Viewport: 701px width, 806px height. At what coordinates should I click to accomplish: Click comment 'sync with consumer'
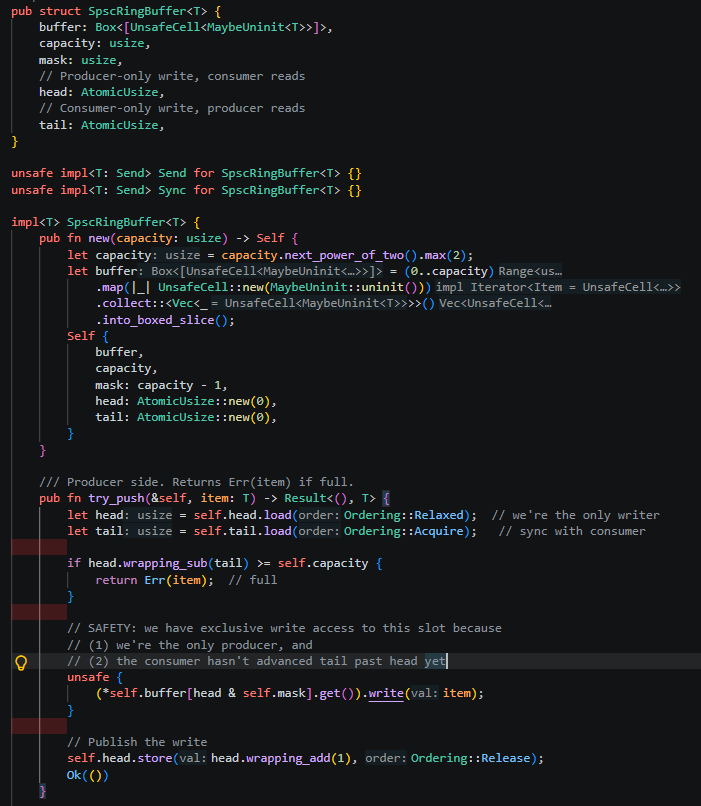572,531
